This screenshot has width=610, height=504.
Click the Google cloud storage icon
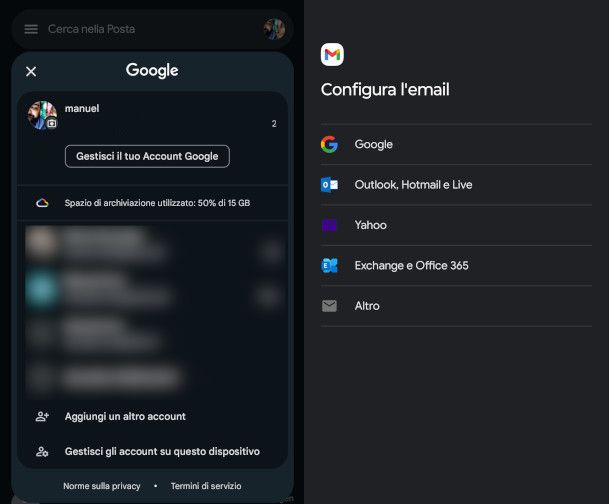pos(42,203)
